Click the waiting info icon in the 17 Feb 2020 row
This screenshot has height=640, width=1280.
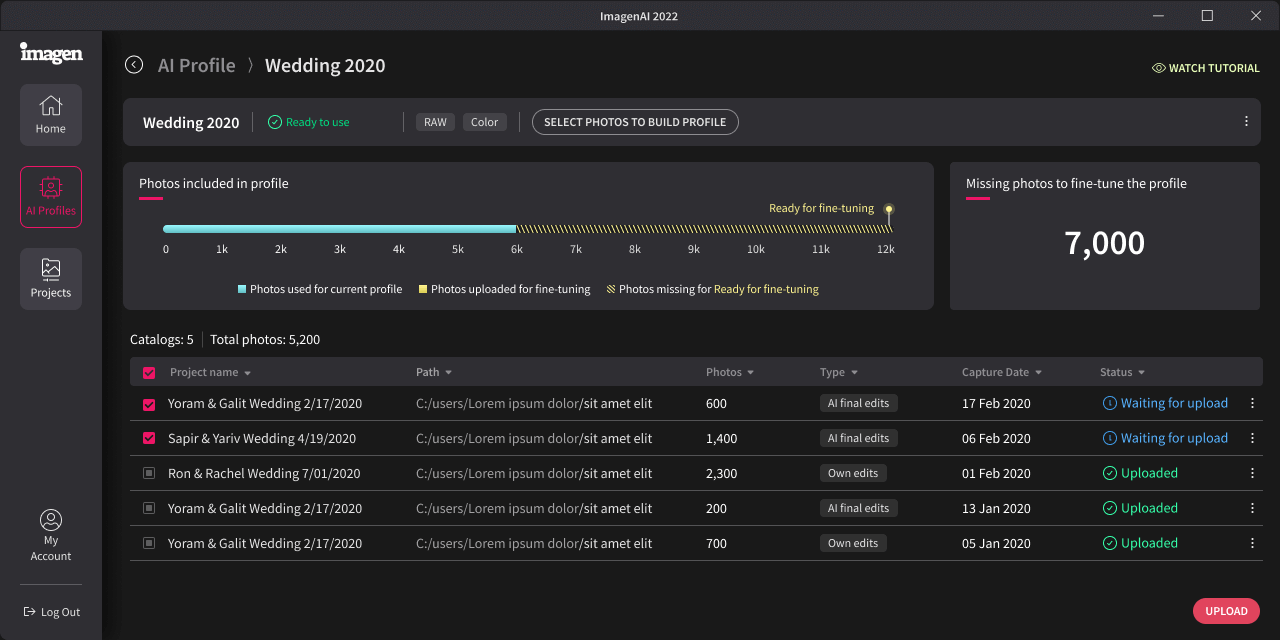pyautogui.click(x=1109, y=403)
